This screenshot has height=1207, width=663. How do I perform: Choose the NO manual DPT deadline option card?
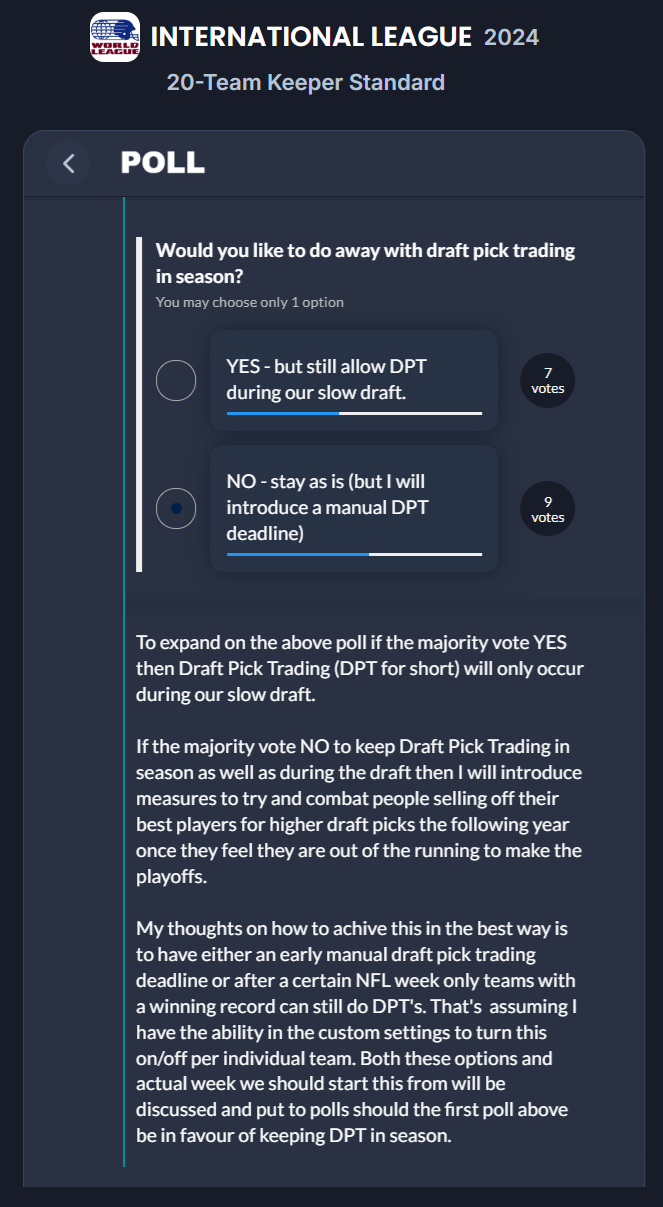[354, 508]
